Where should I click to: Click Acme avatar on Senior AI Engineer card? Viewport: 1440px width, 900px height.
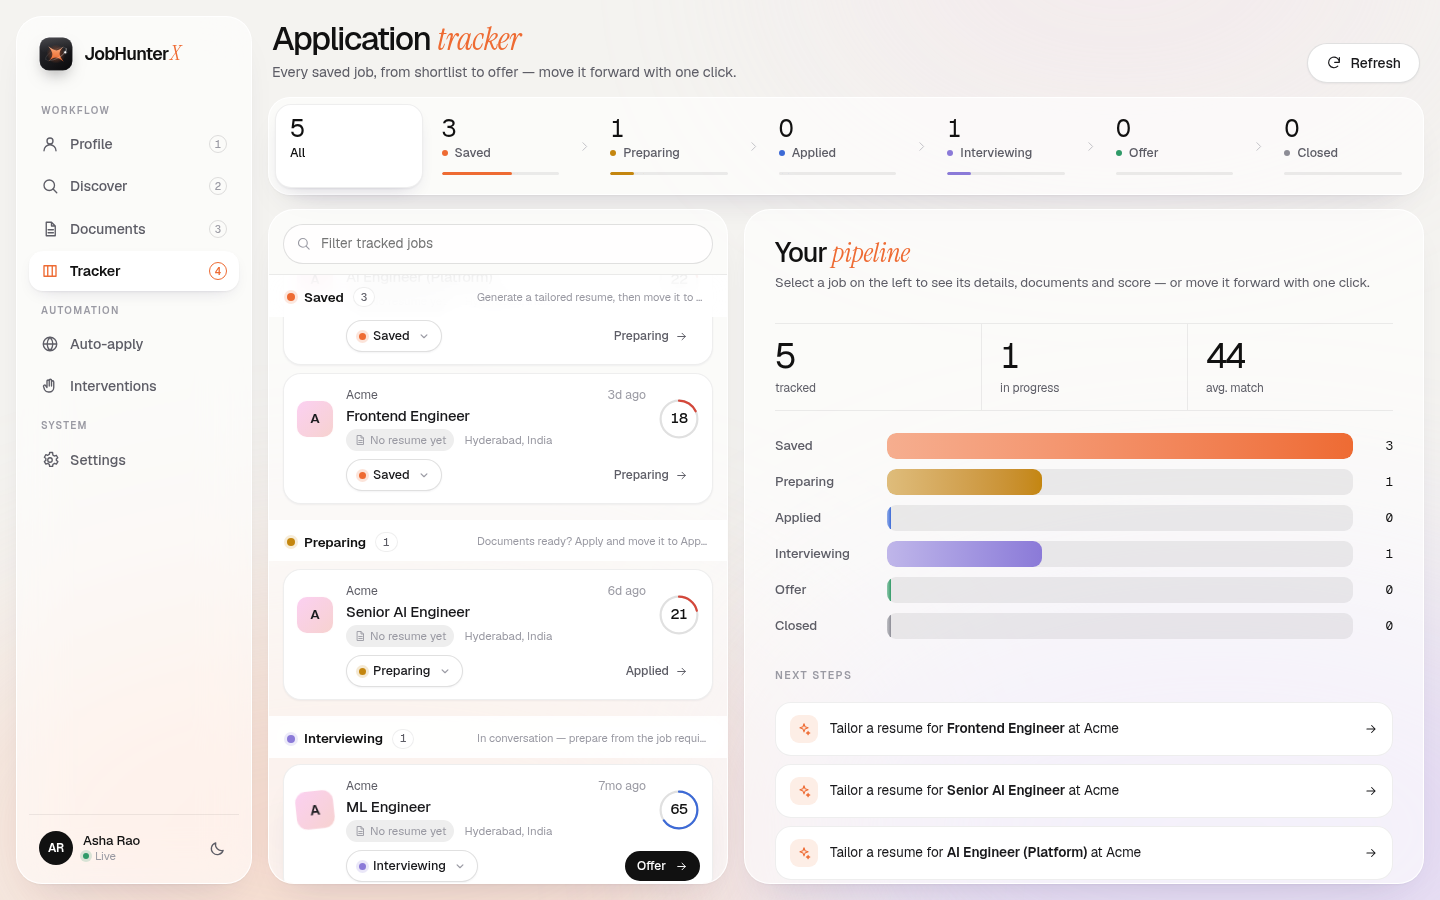point(315,615)
